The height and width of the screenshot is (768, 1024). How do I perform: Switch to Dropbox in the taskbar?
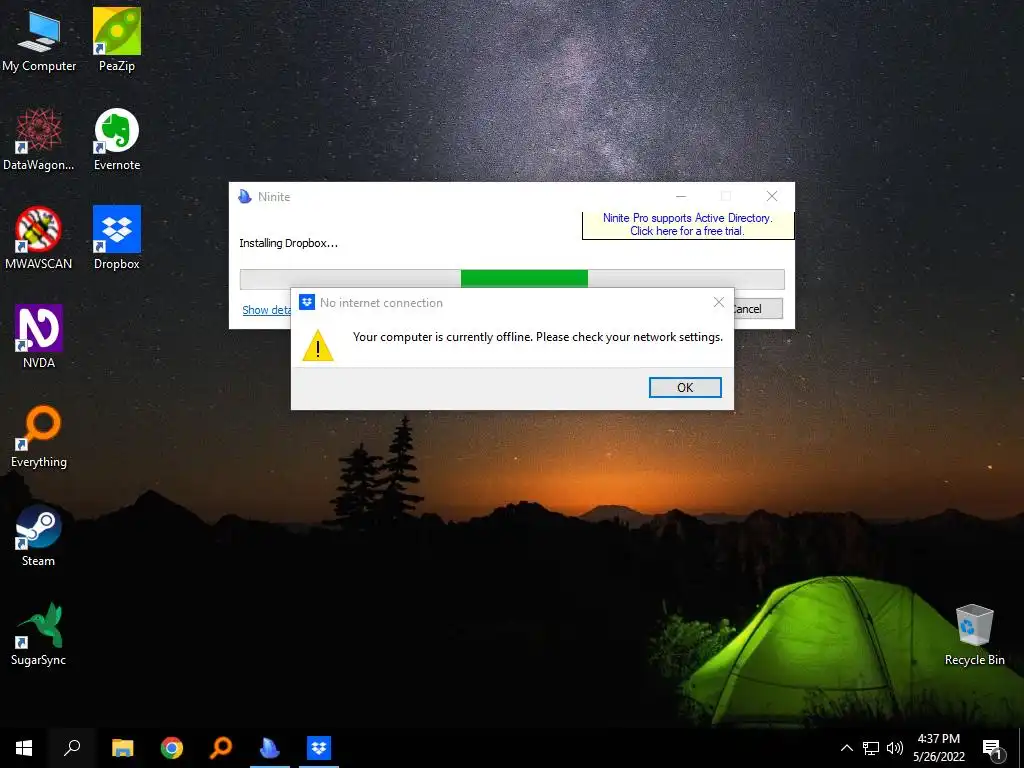pyautogui.click(x=319, y=748)
